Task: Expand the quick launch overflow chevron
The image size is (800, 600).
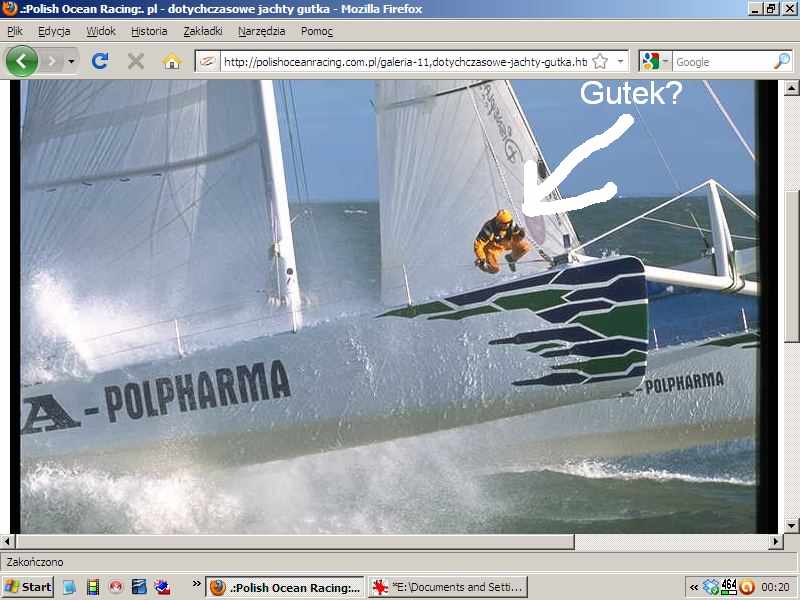Action: pyautogui.click(x=196, y=584)
